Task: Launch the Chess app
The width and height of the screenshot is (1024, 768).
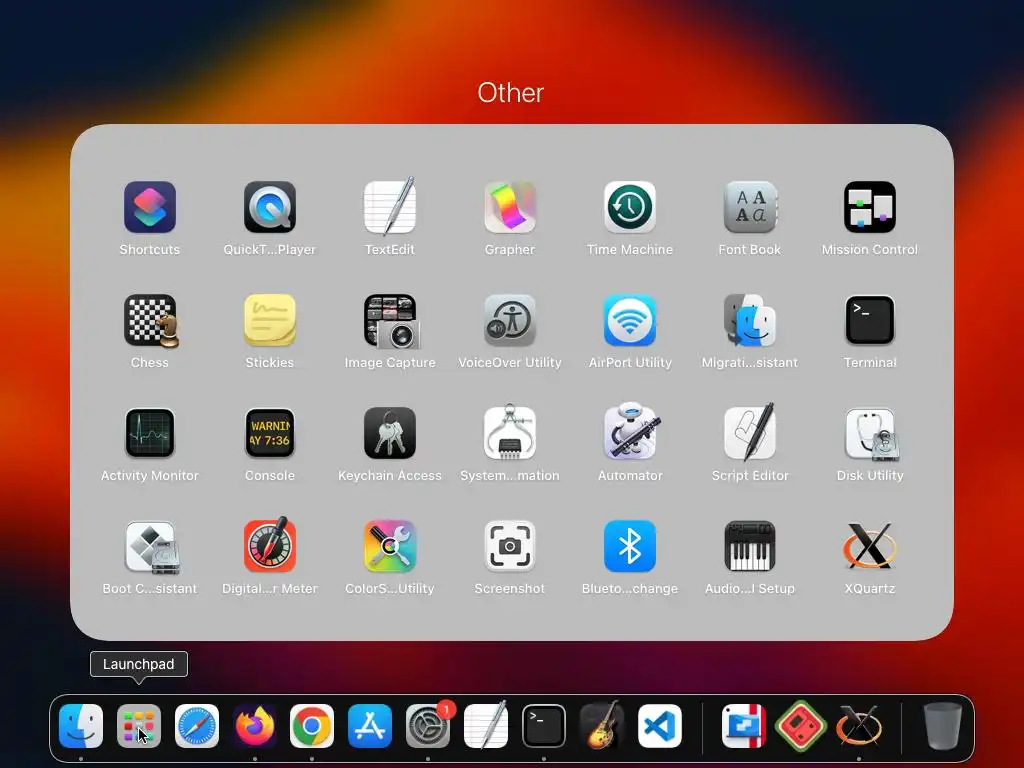Action: coord(150,321)
